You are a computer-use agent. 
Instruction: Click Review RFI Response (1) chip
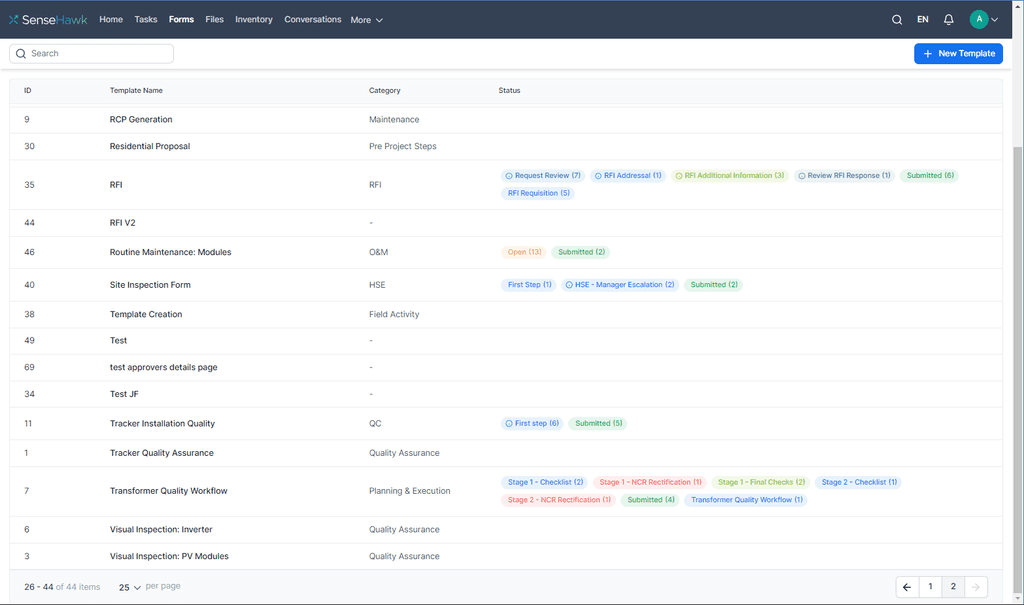pyautogui.click(x=844, y=176)
